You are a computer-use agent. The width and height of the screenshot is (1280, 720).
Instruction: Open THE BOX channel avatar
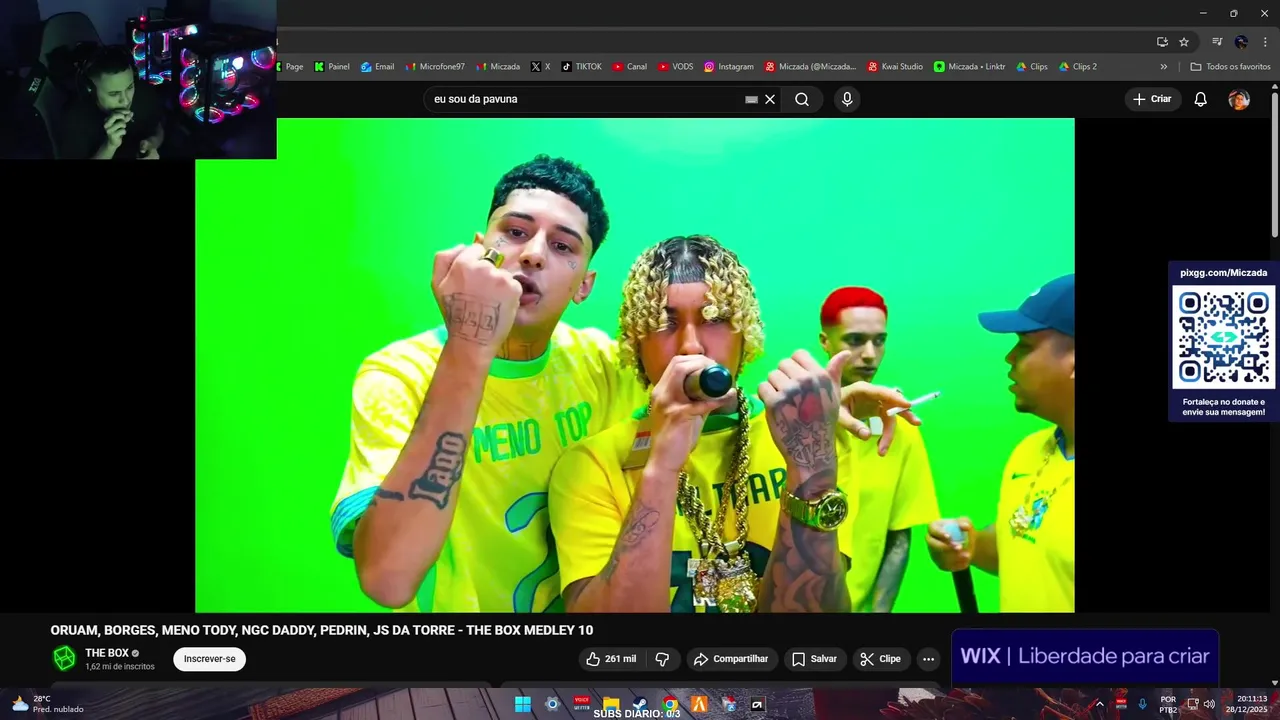point(64,658)
